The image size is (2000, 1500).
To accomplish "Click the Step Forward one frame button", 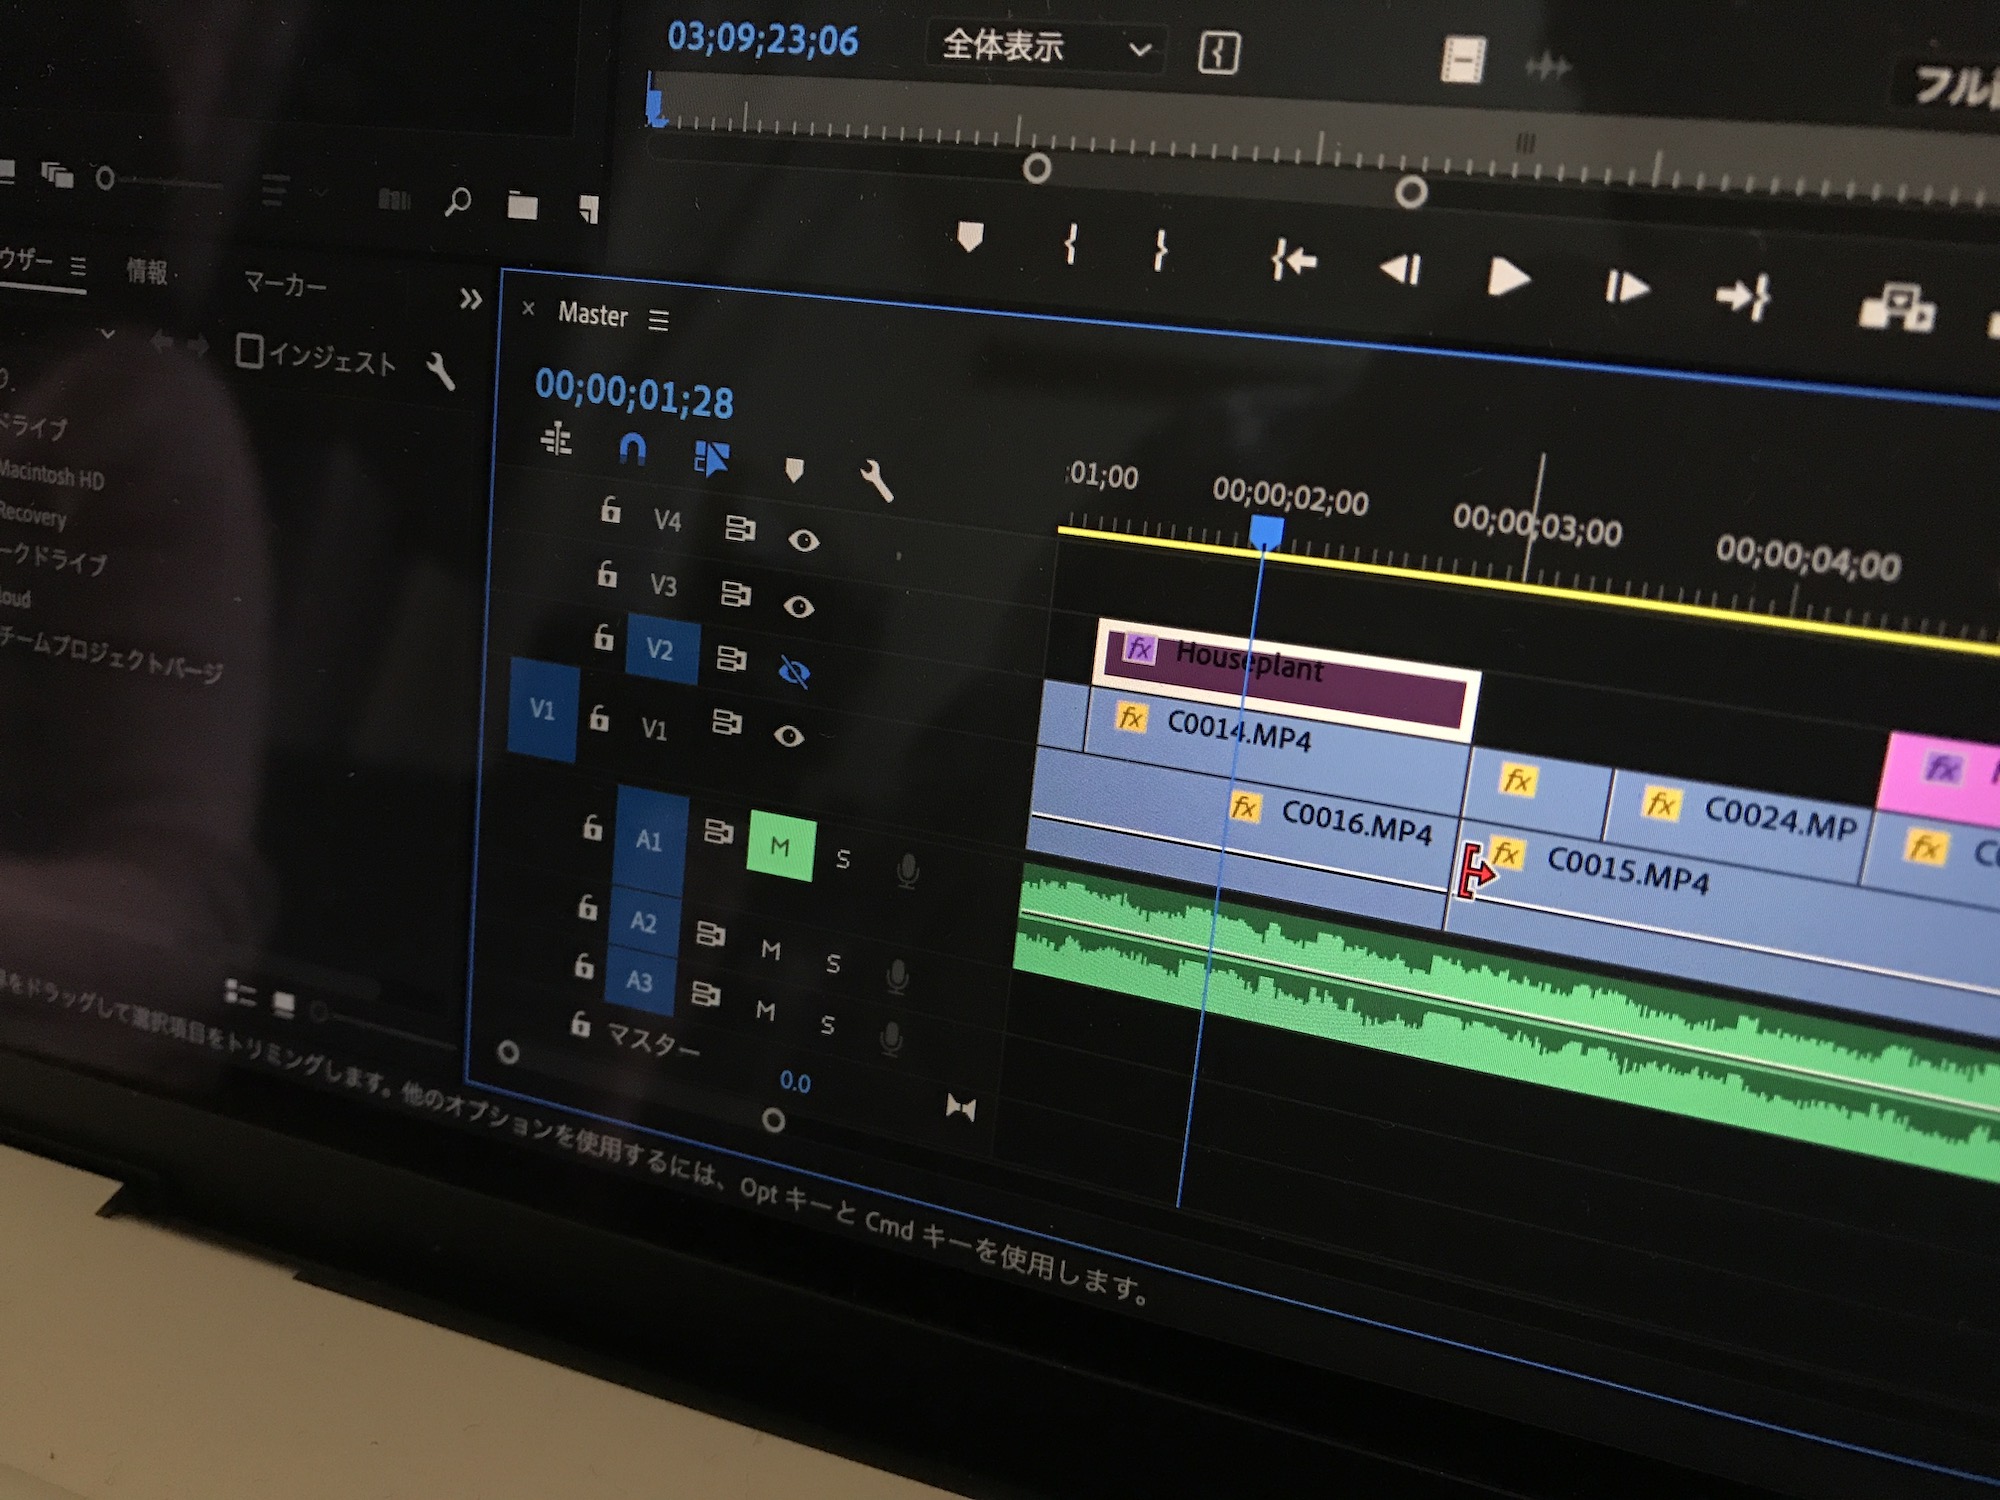I will click(x=1626, y=288).
